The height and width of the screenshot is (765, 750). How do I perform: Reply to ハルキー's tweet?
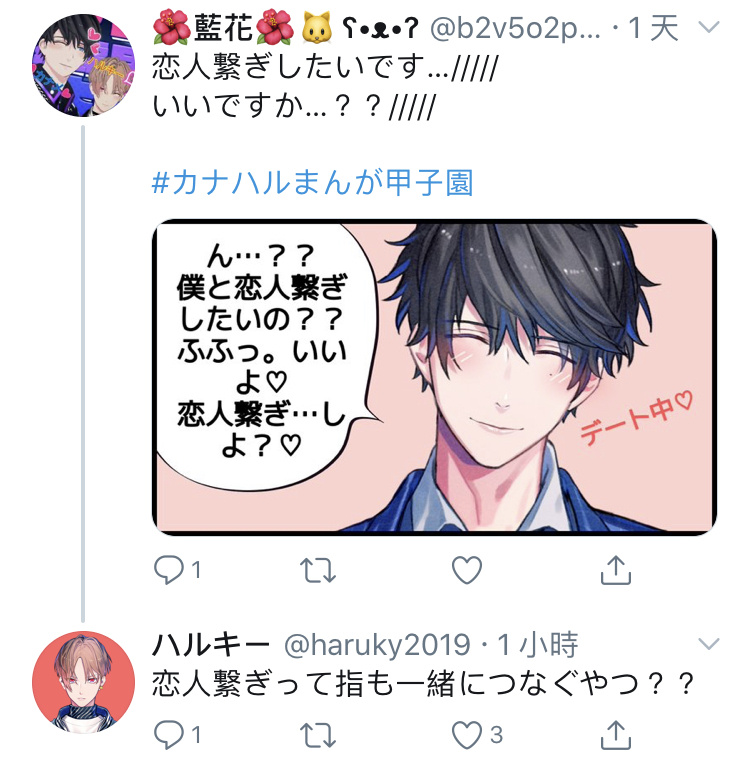(x=169, y=735)
